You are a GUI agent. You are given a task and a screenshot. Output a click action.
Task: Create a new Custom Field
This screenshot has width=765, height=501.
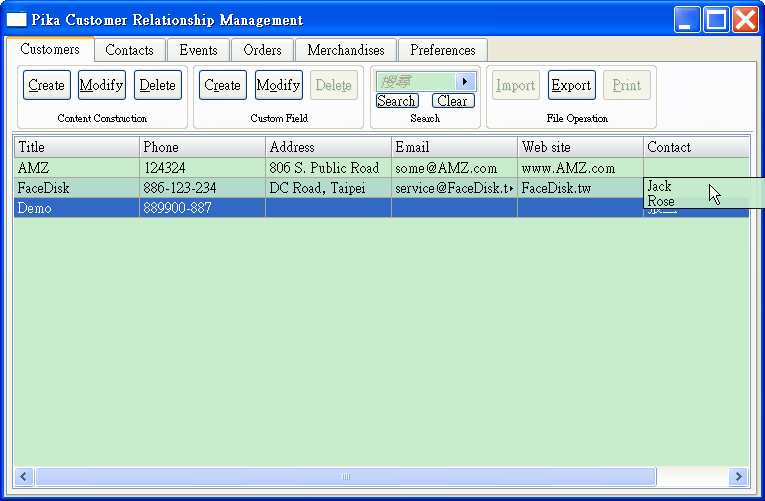[222, 86]
